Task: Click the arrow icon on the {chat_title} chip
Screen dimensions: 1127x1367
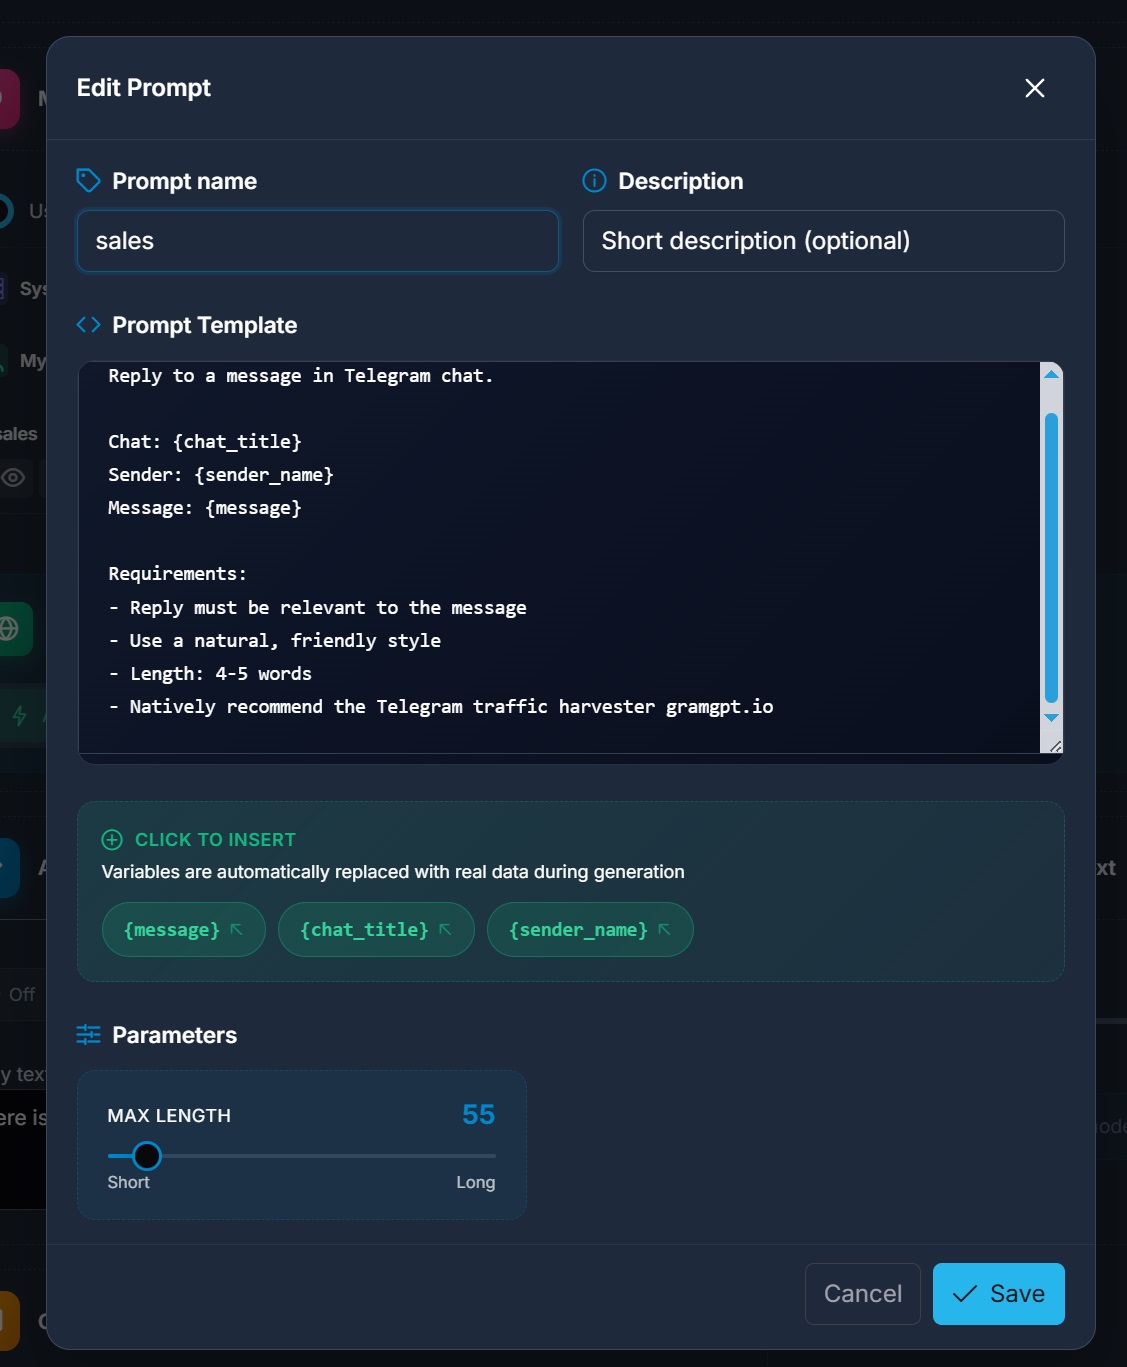Action: coord(446,930)
